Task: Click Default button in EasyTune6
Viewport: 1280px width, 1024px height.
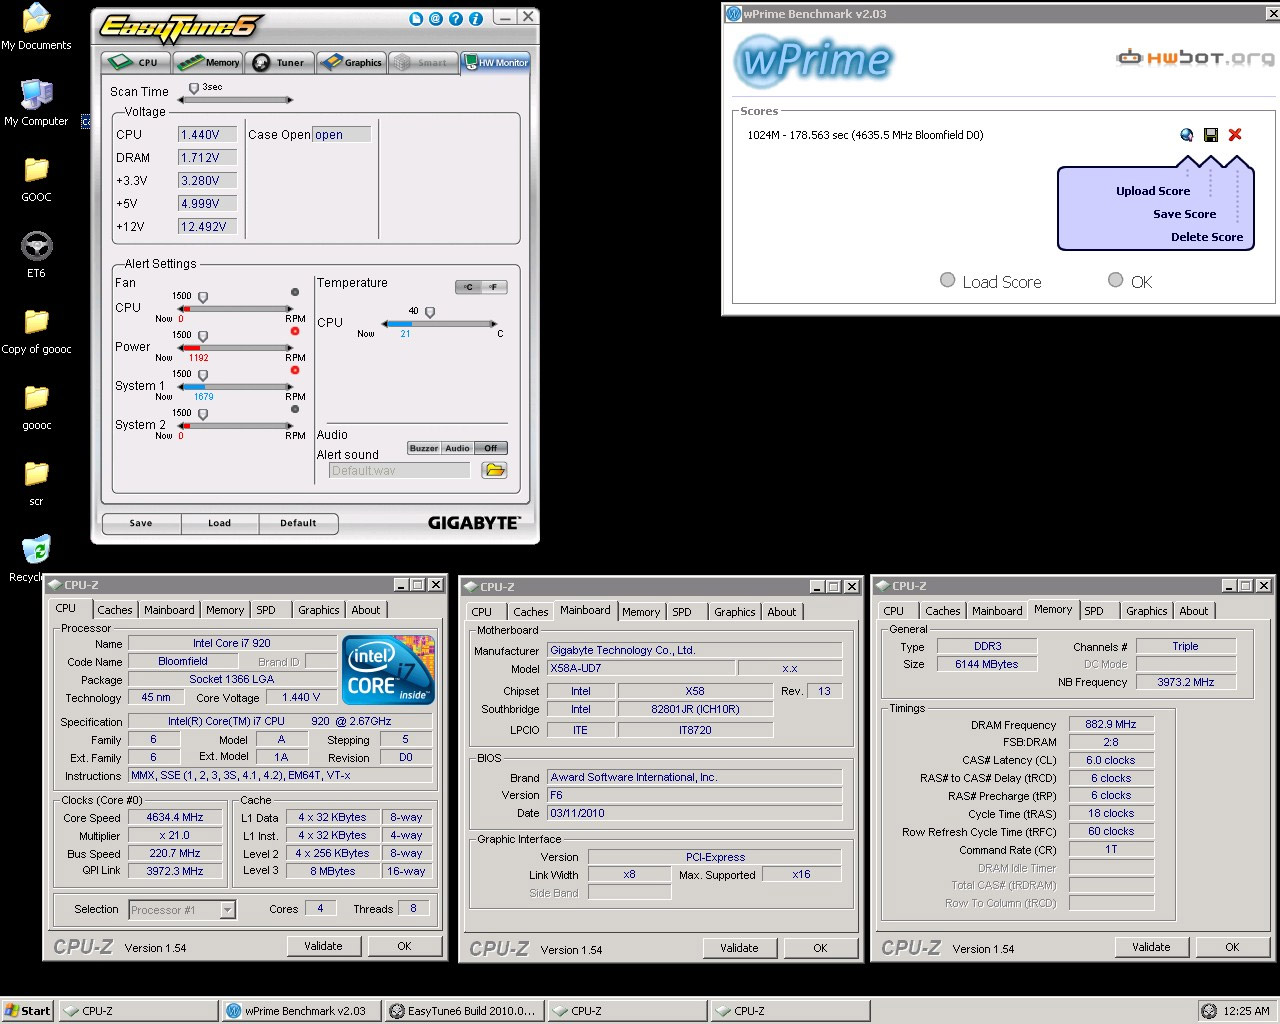Action: click(298, 523)
